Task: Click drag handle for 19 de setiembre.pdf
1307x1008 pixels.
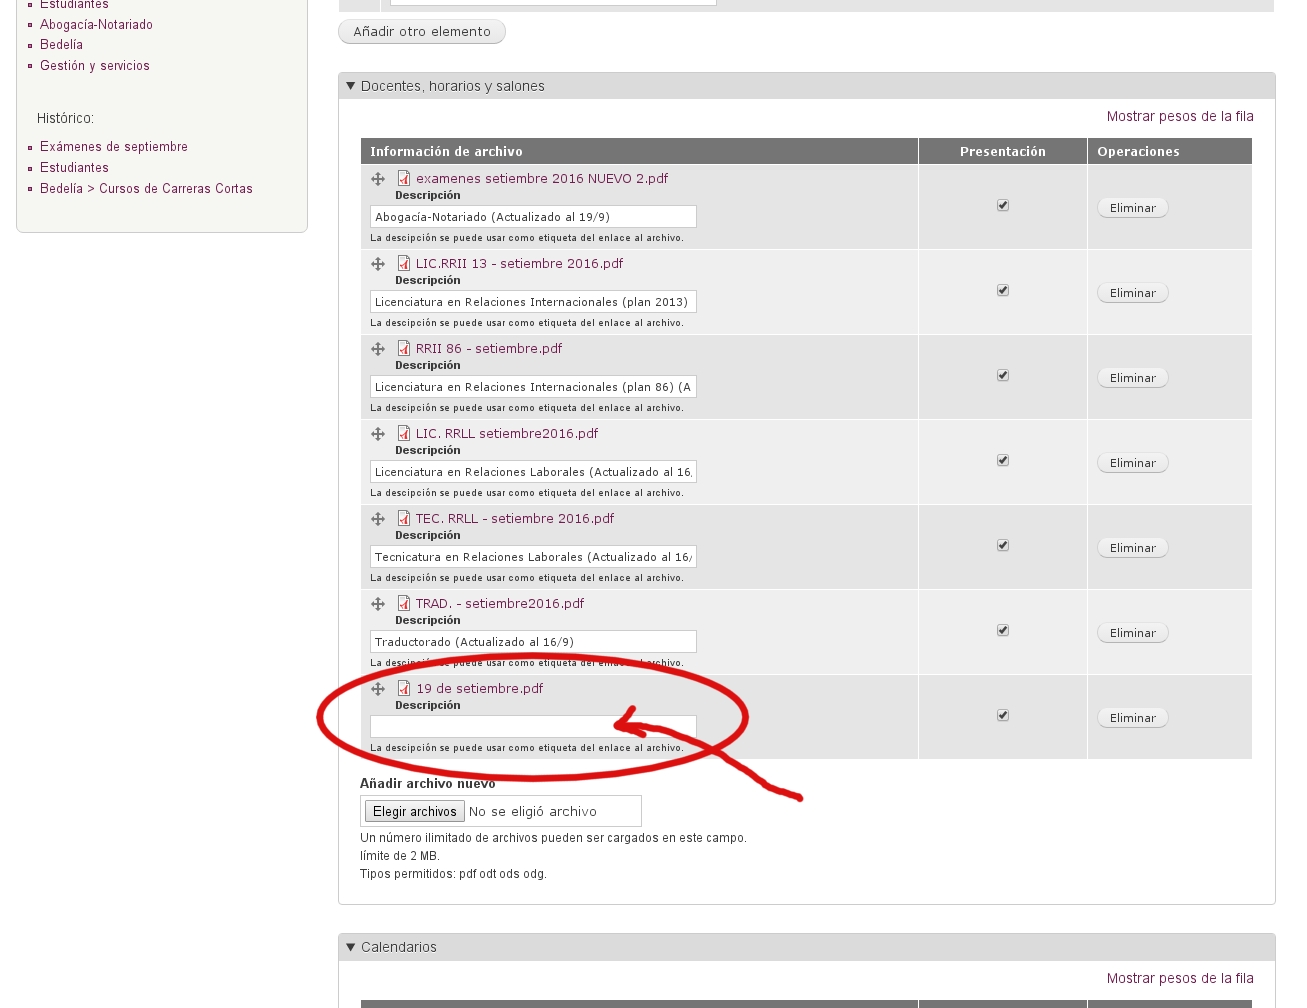Action: point(378,689)
